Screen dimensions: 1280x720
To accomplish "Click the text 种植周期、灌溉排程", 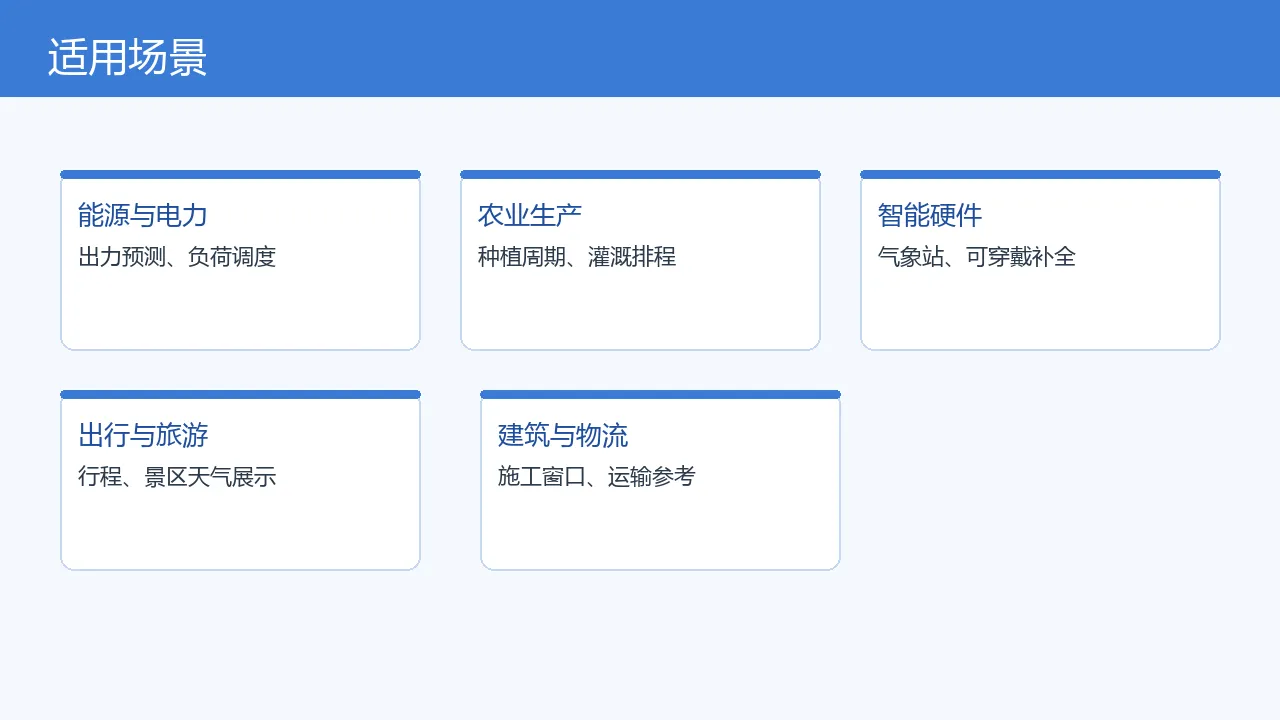I will pyautogui.click(x=577, y=257).
